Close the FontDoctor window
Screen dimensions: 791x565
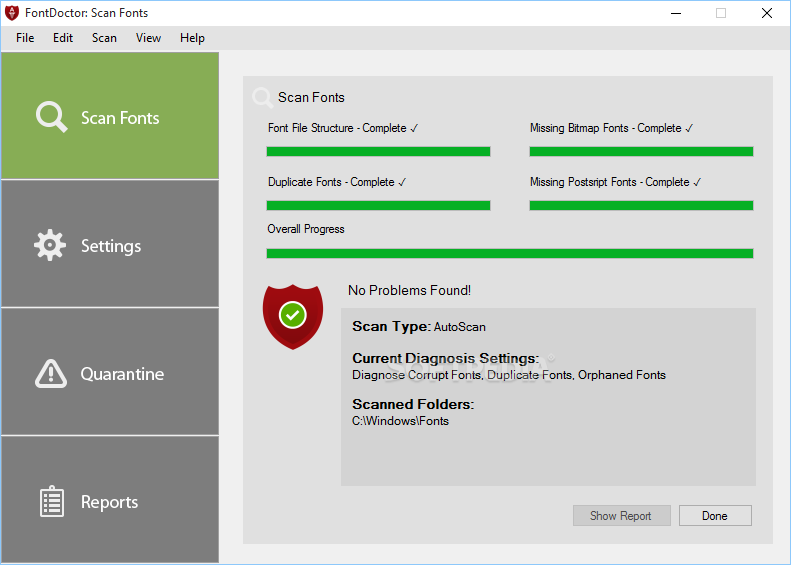tap(767, 13)
